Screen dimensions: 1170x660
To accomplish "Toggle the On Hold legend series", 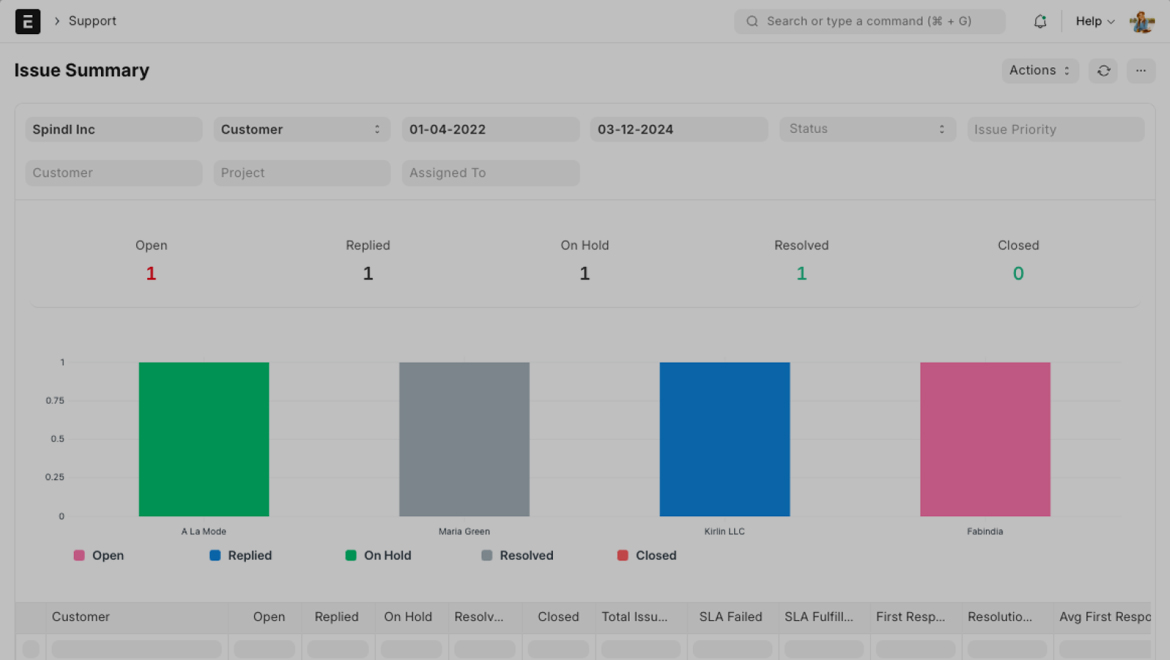I will click(x=378, y=556).
